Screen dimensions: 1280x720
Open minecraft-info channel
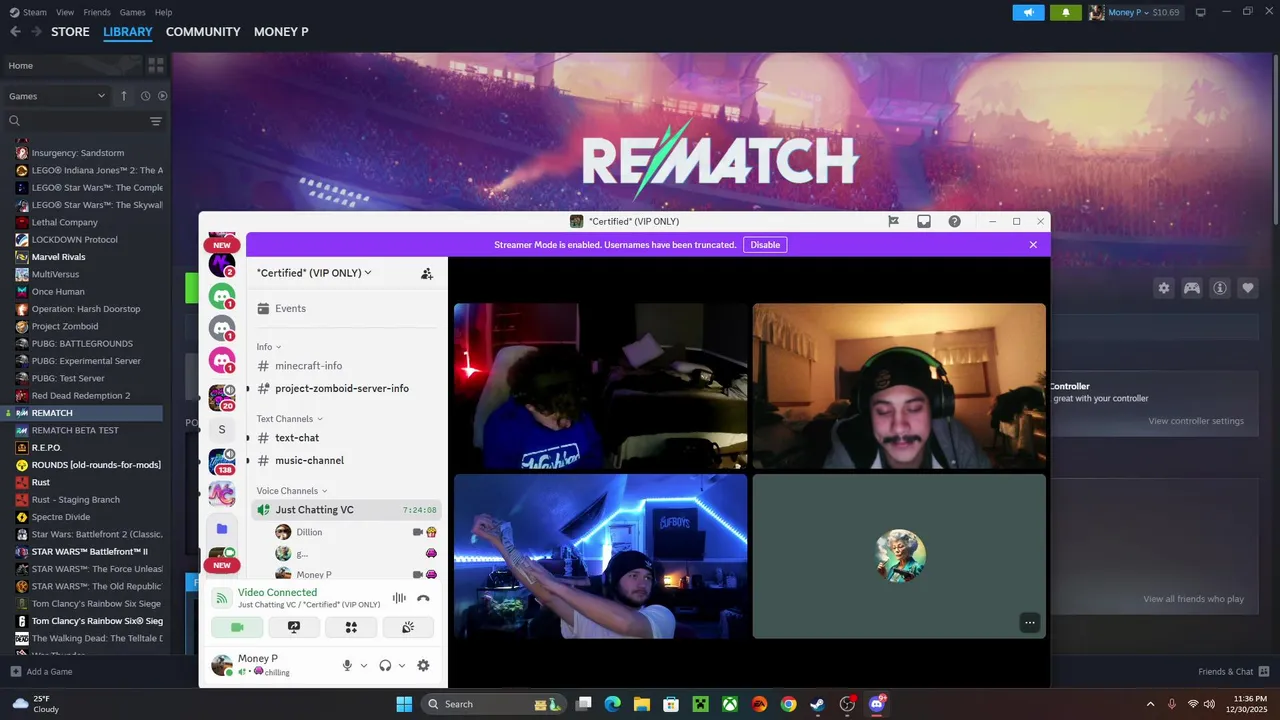coord(344,366)
